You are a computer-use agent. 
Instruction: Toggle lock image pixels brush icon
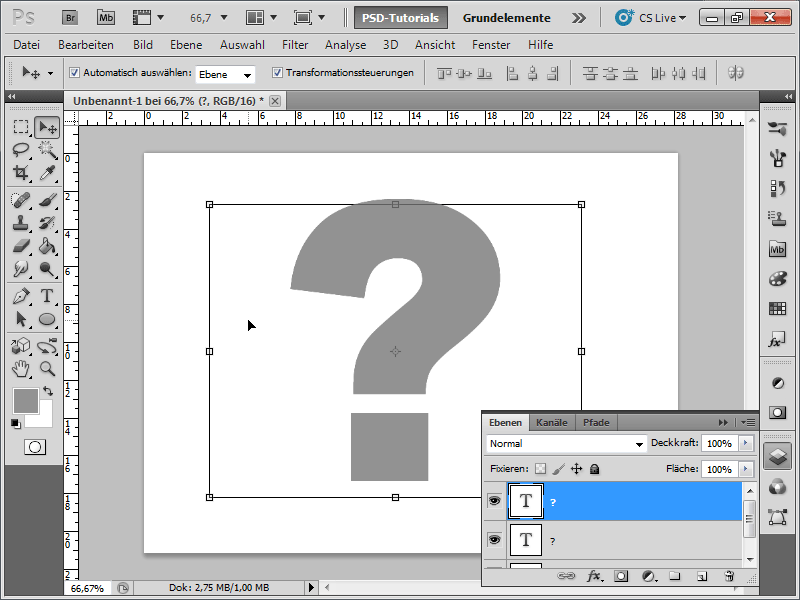[x=559, y=469]
